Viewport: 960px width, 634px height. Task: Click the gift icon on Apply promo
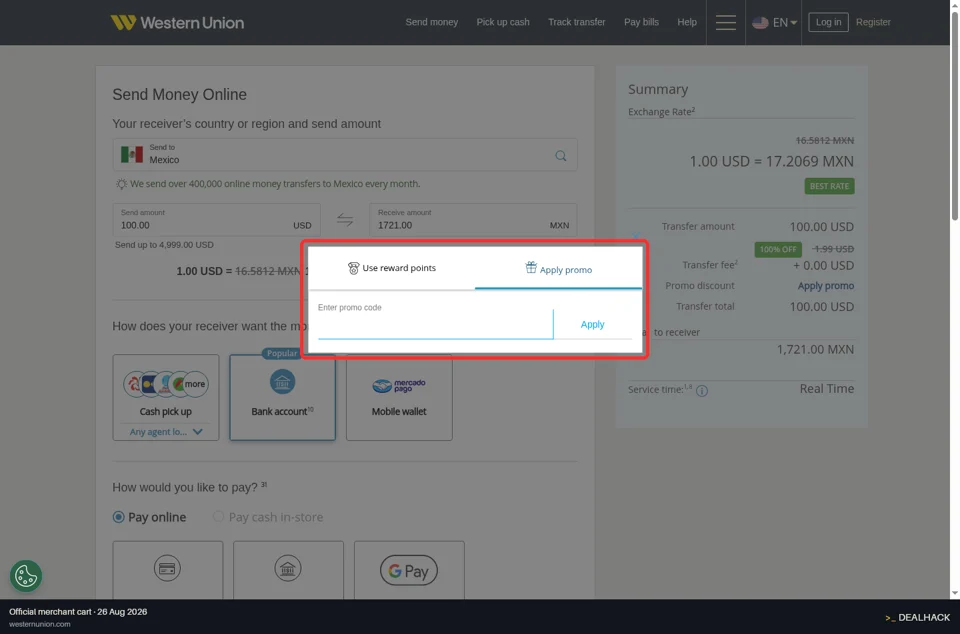(531, 267)
